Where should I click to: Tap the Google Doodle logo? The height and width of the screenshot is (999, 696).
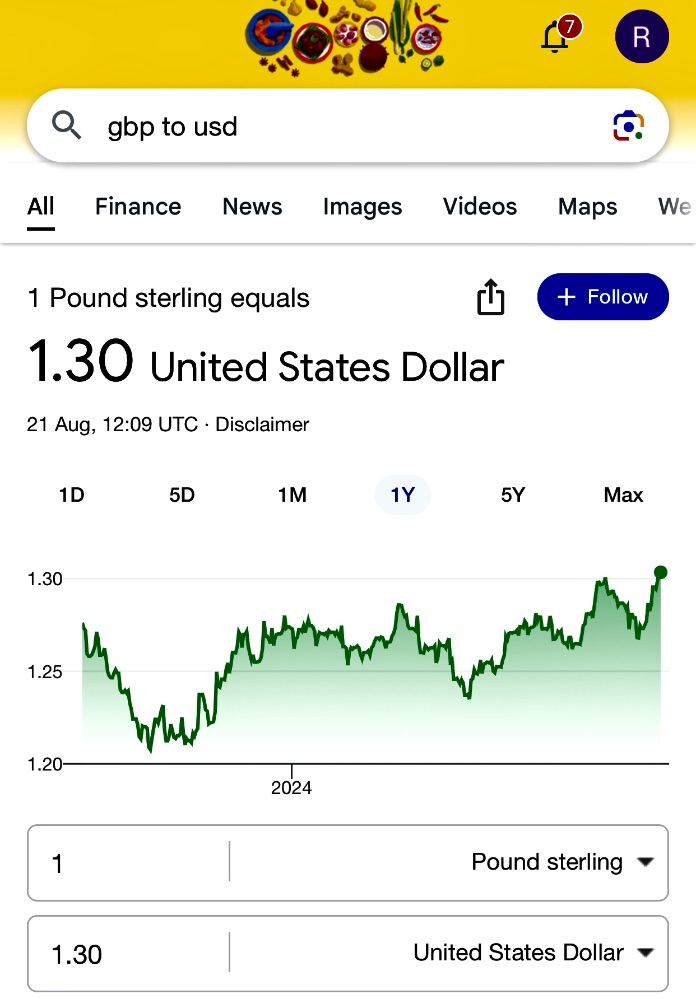click(x=343, y=38)
